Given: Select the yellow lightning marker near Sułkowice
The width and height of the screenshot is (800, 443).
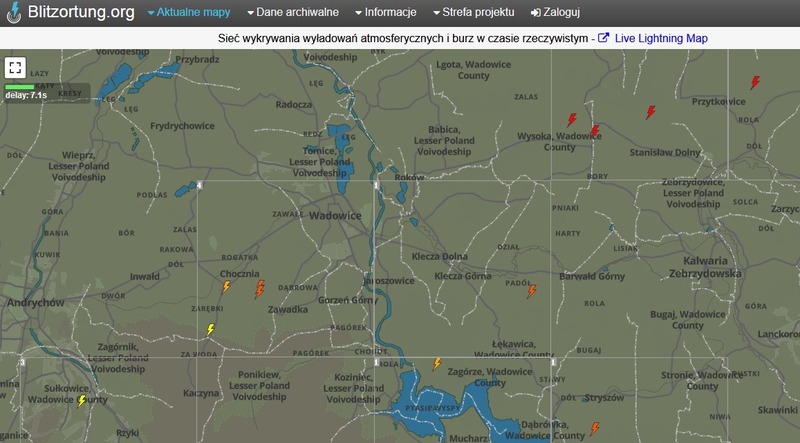Looking at the screenshot, I should [x=82, y=401].
